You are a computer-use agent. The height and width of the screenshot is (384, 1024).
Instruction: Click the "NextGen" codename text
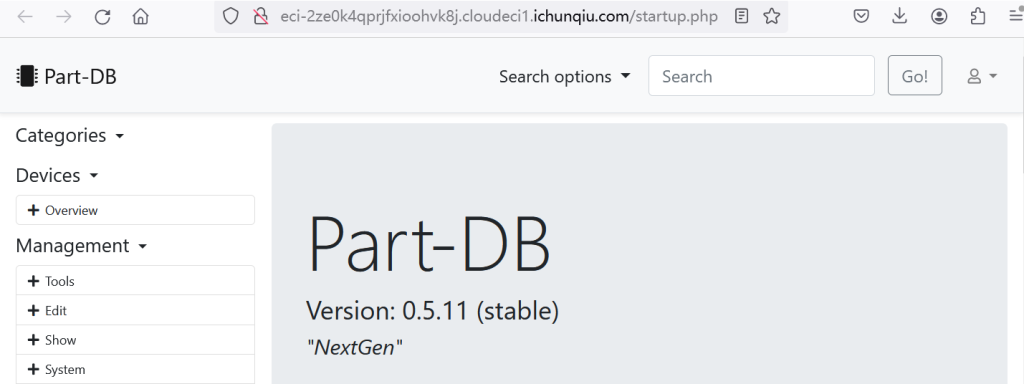click(x=355, y=347)
